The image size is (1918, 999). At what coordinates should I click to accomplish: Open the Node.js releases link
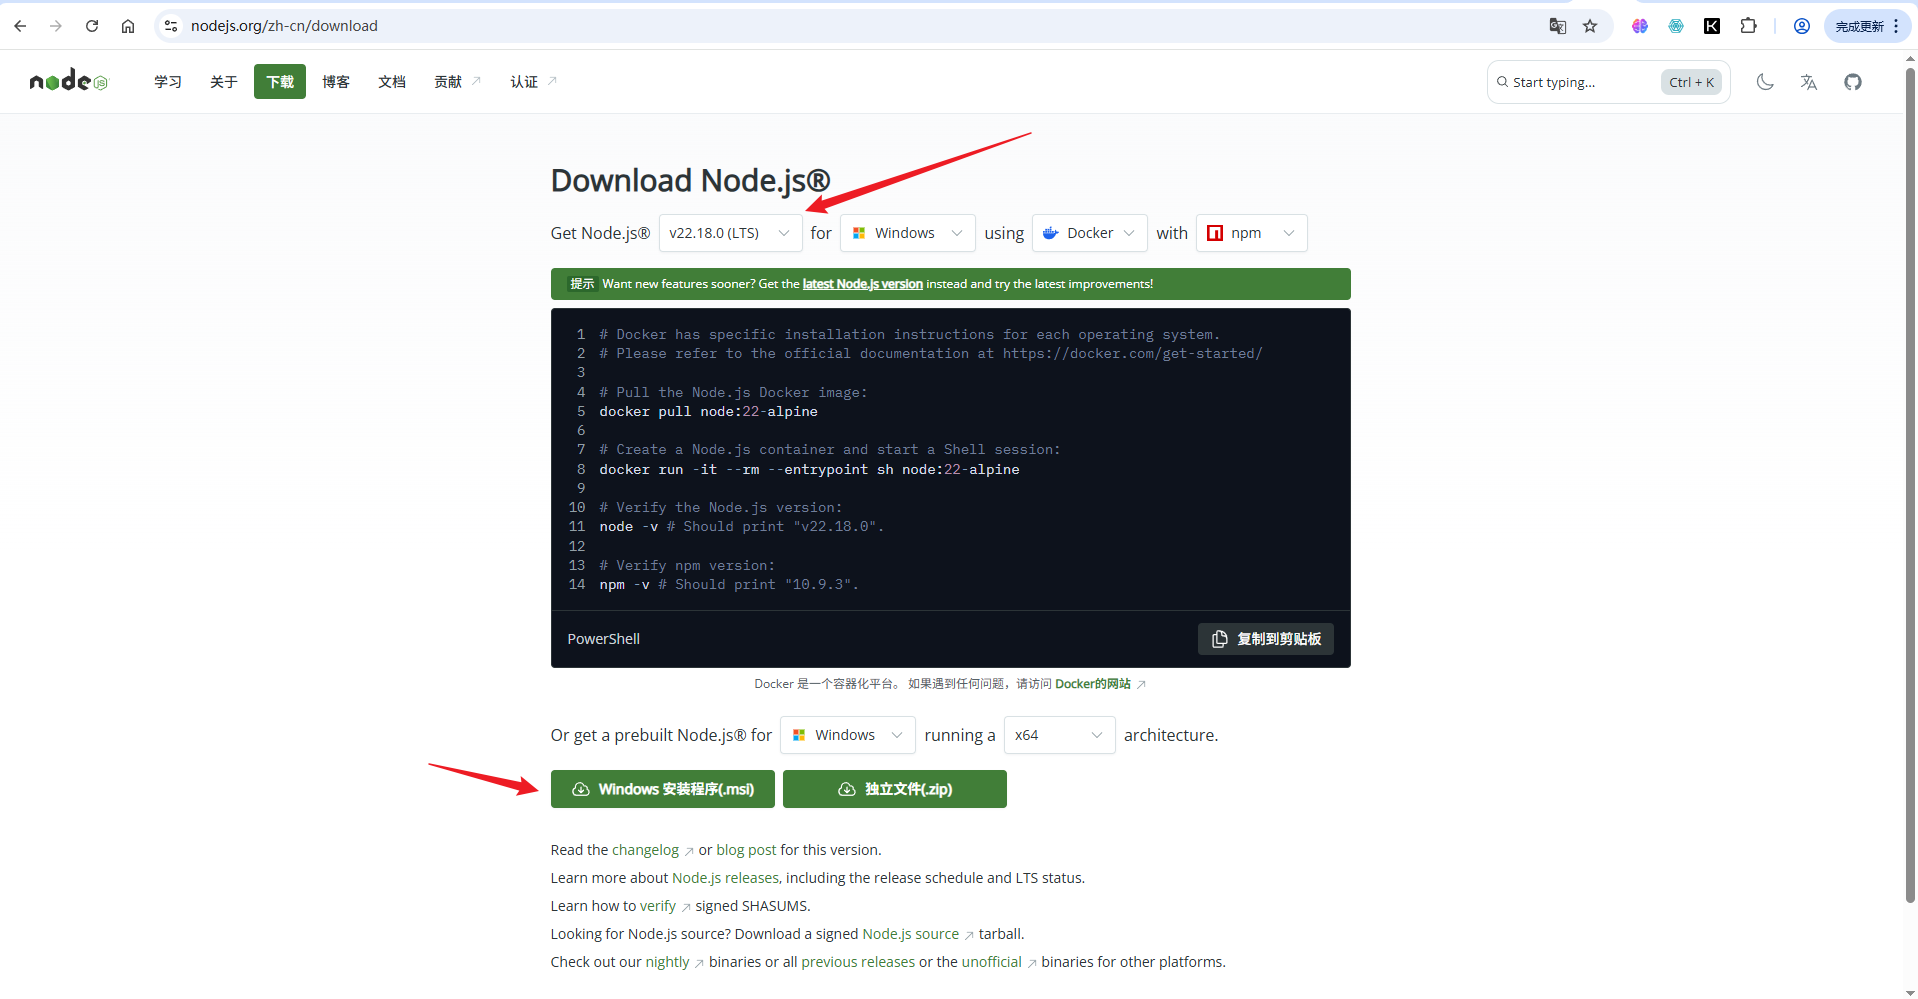(x=725, y=878)
